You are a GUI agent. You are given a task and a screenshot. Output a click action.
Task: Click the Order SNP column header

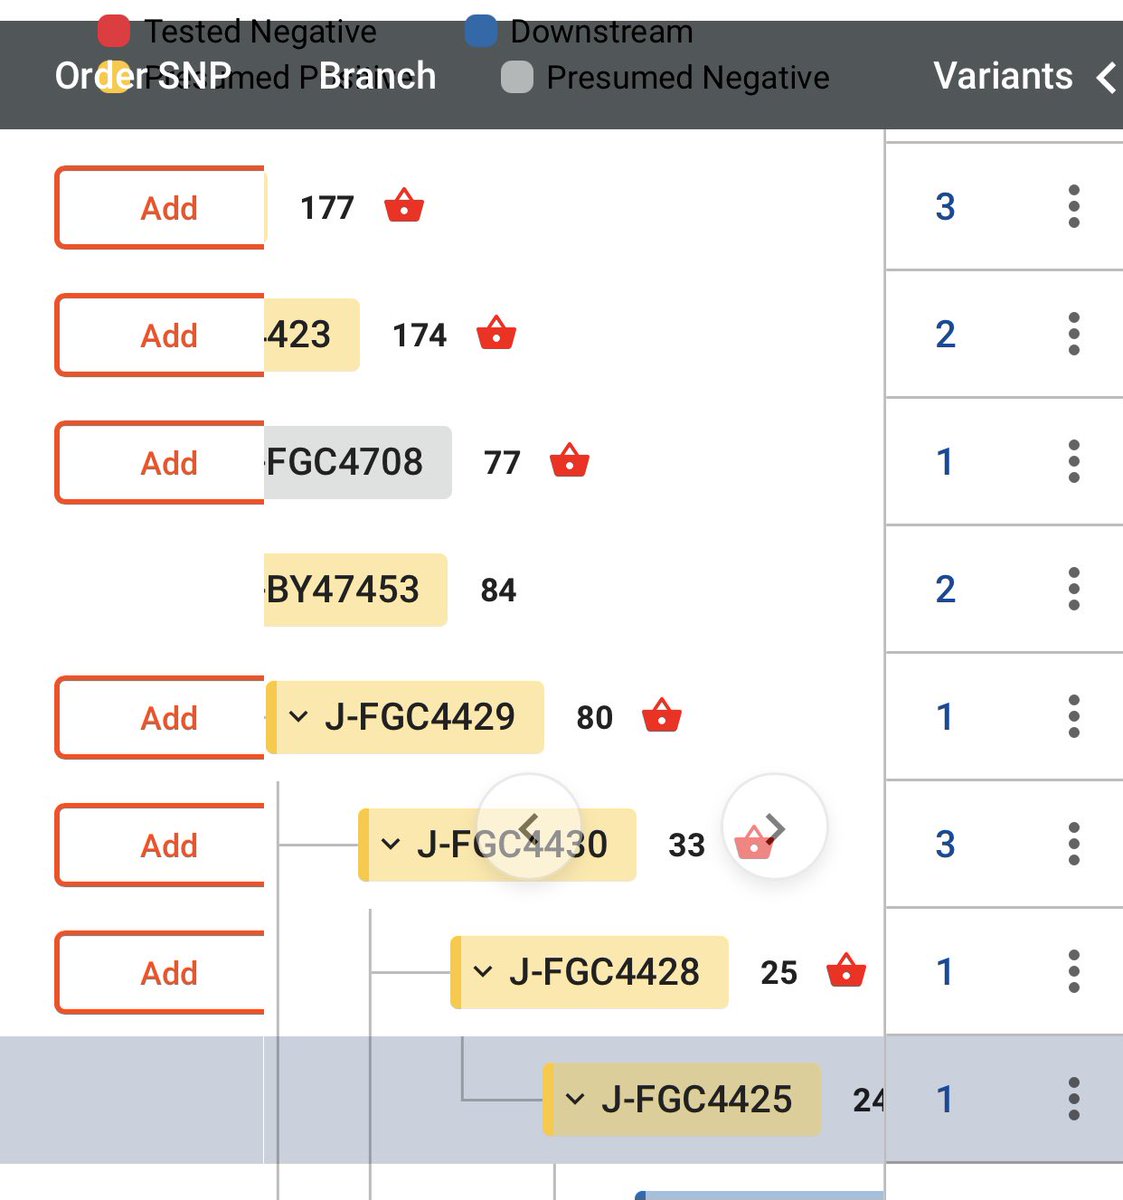click(x=143, y=76)
